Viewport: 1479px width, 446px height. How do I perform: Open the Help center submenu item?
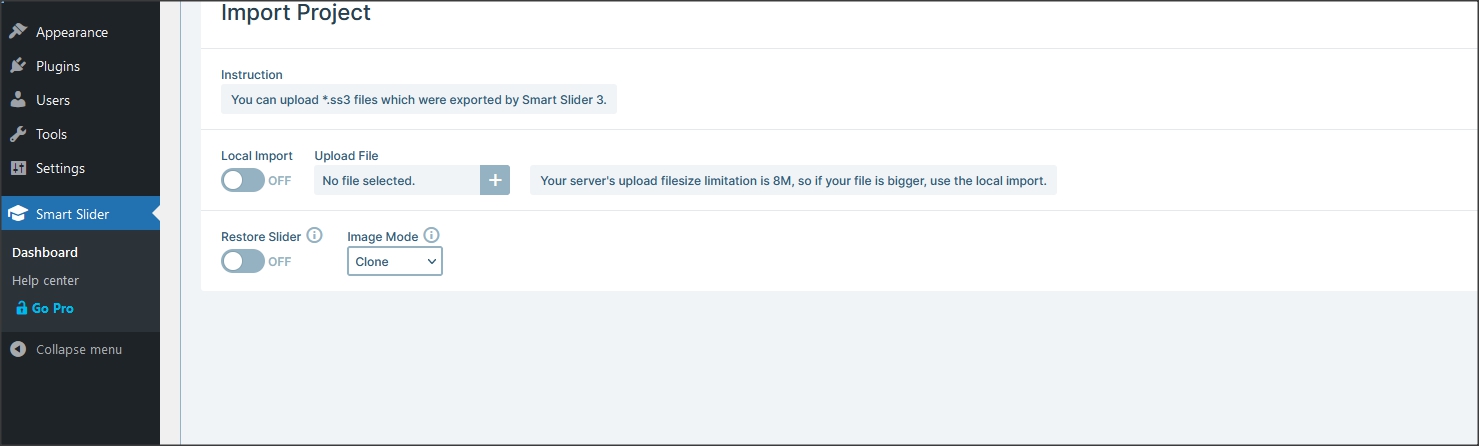tap(45, 281)
